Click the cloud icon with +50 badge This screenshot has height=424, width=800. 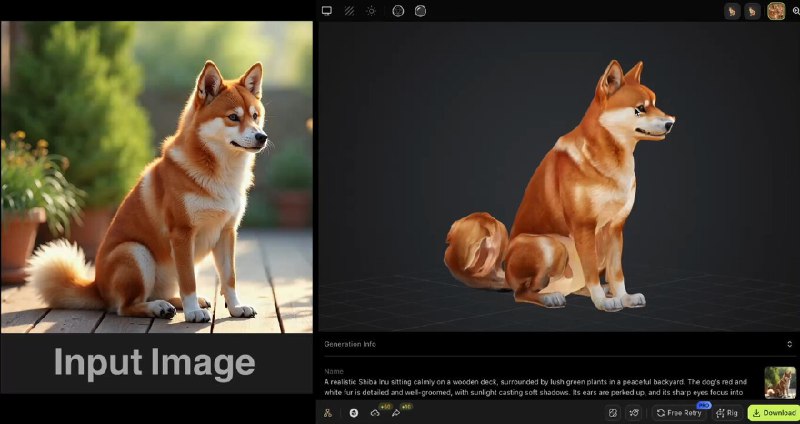(x=375, y=412)
